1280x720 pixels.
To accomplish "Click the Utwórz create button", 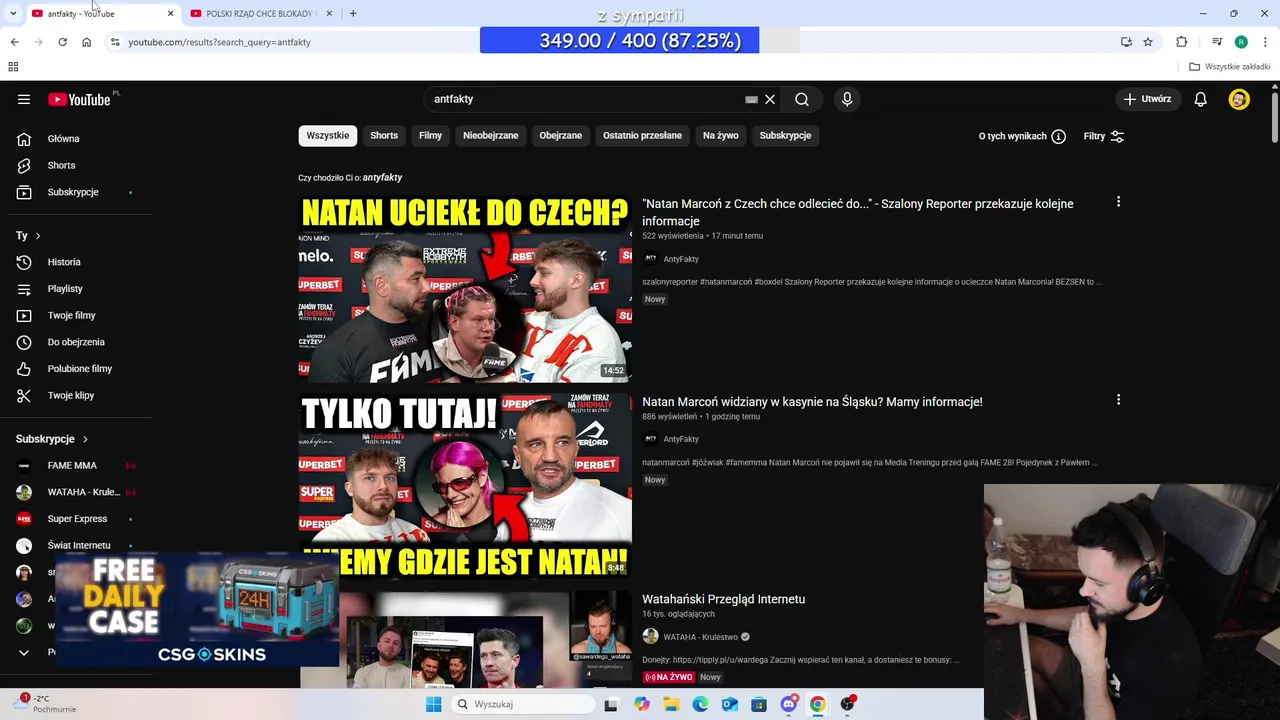I will [1147, 99].
